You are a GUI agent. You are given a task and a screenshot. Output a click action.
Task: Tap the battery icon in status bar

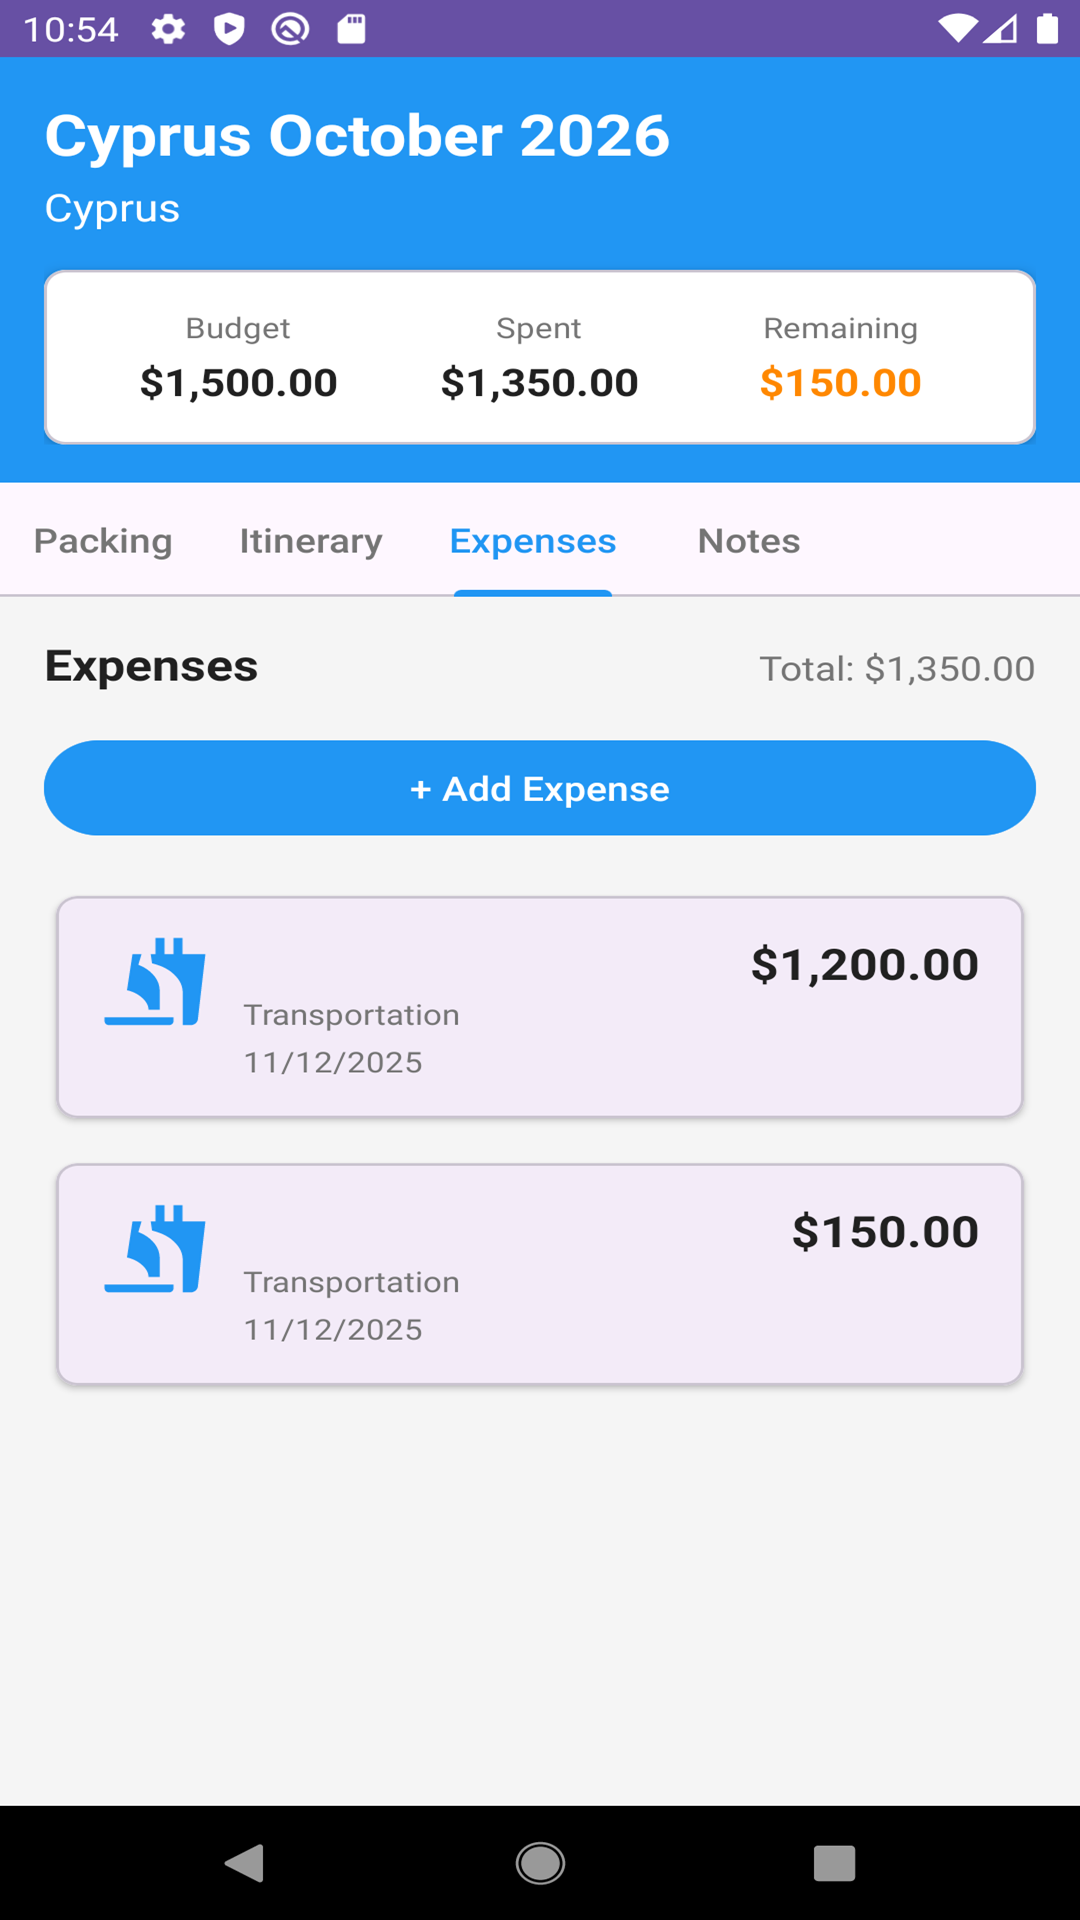point(1047,29)
